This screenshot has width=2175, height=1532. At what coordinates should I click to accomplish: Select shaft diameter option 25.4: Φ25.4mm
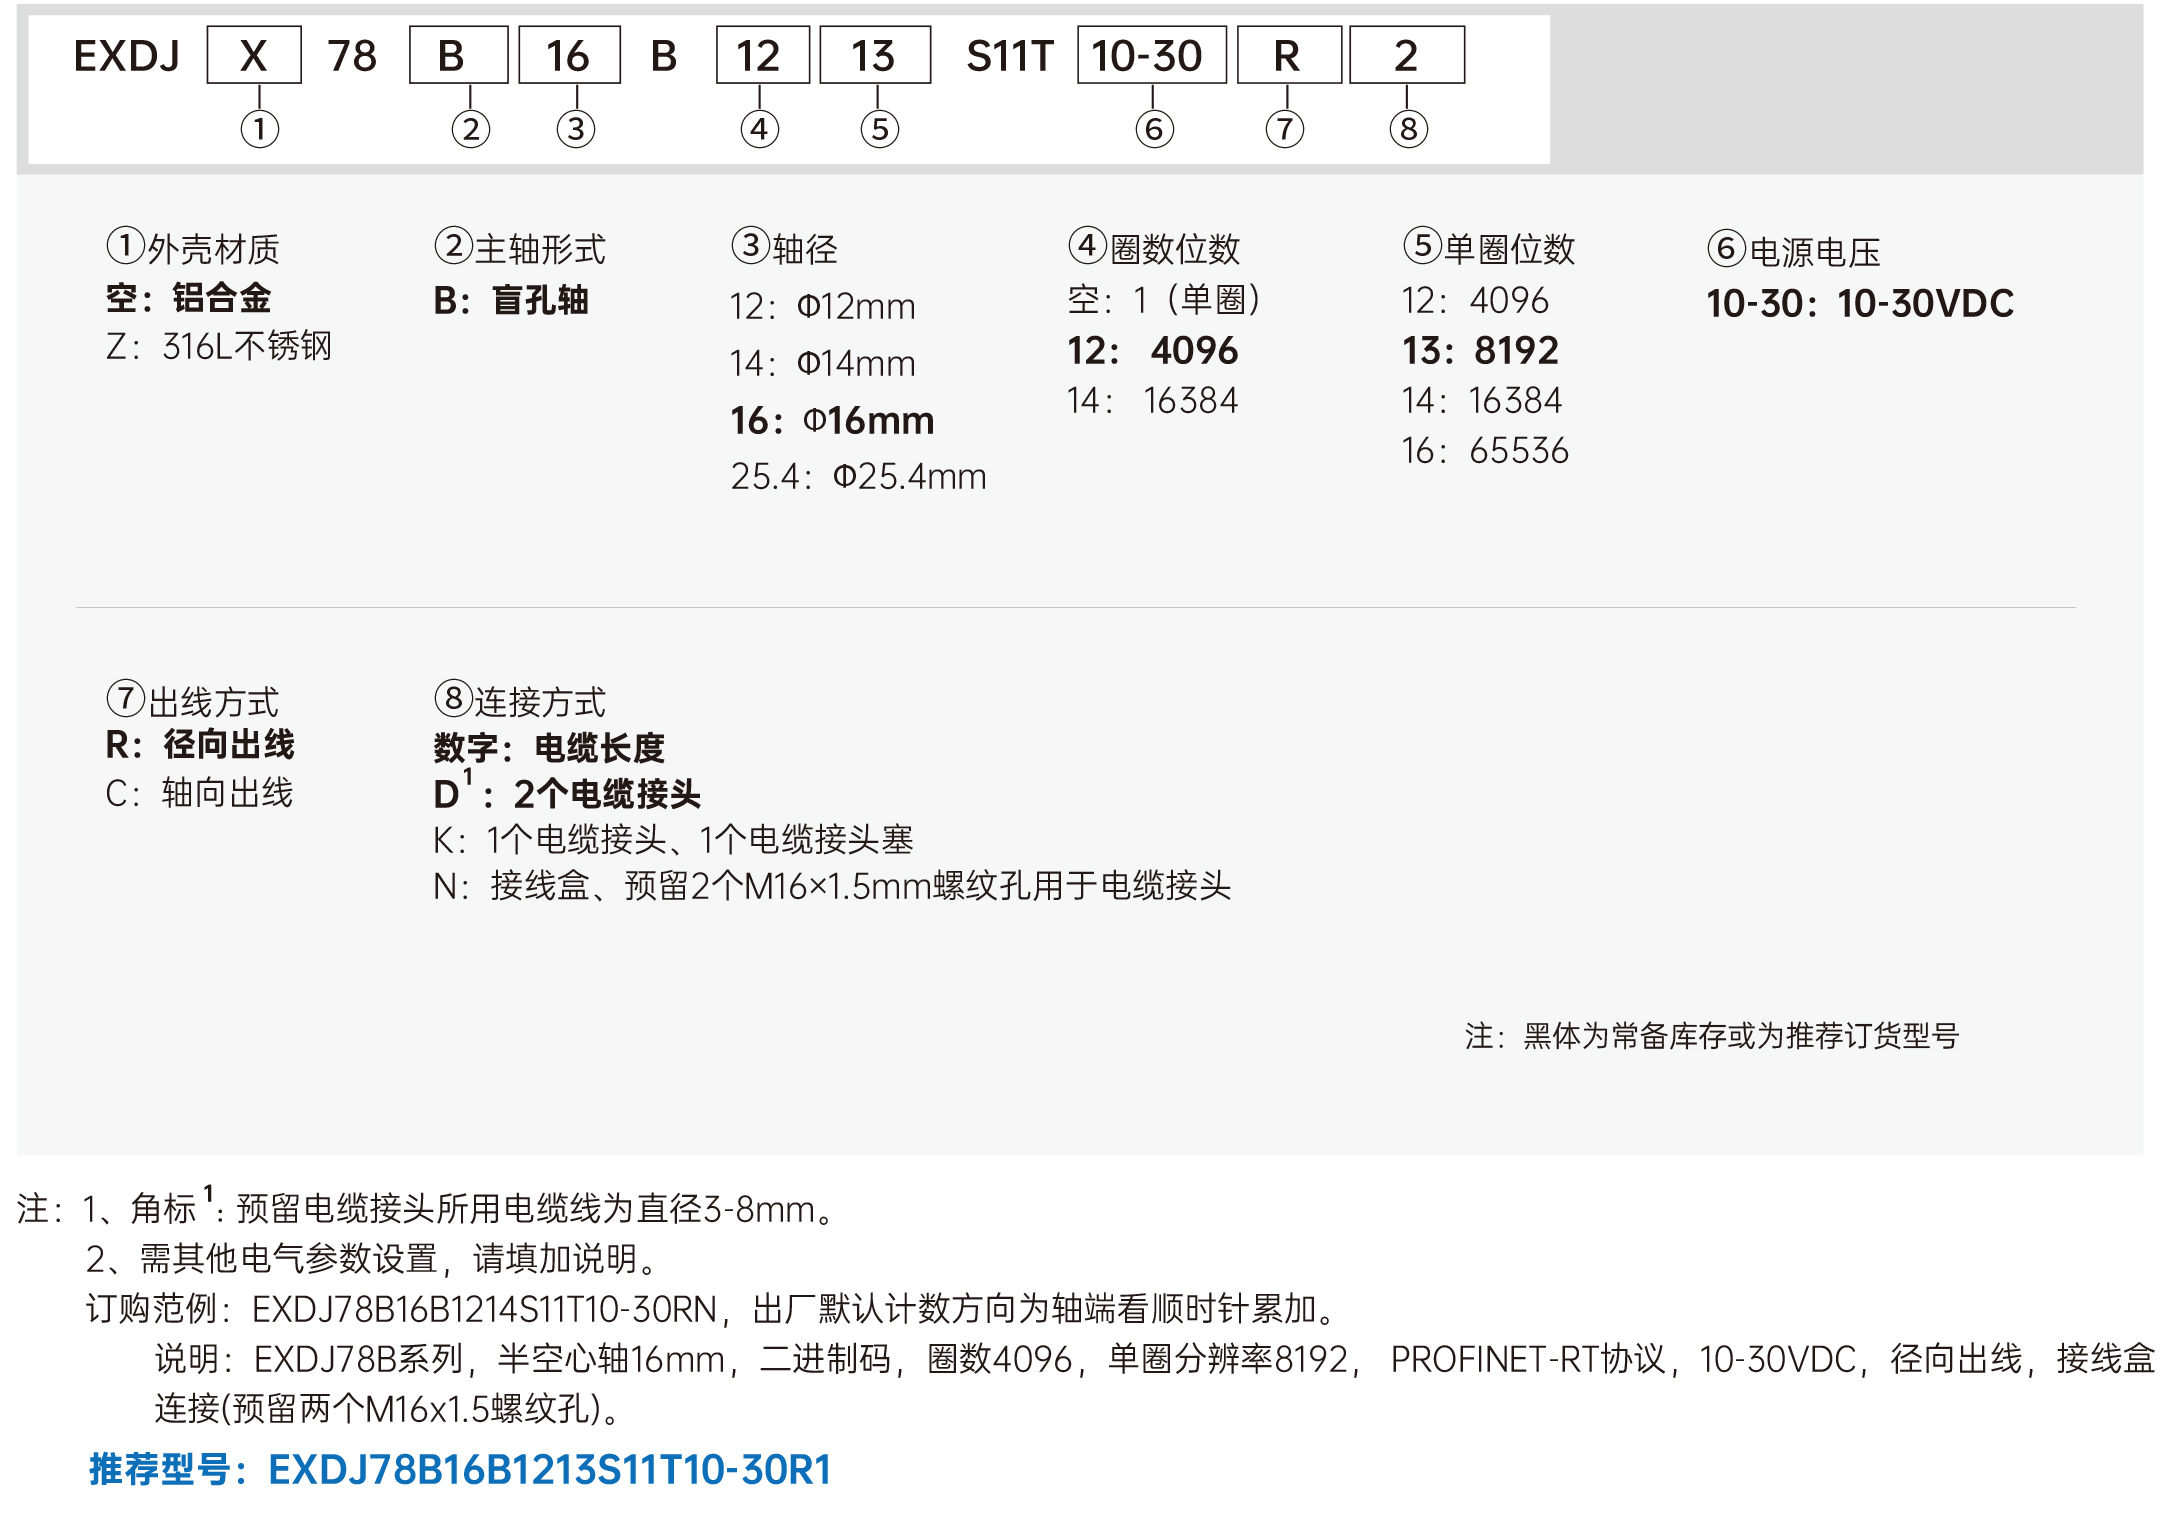coord(858,477)
